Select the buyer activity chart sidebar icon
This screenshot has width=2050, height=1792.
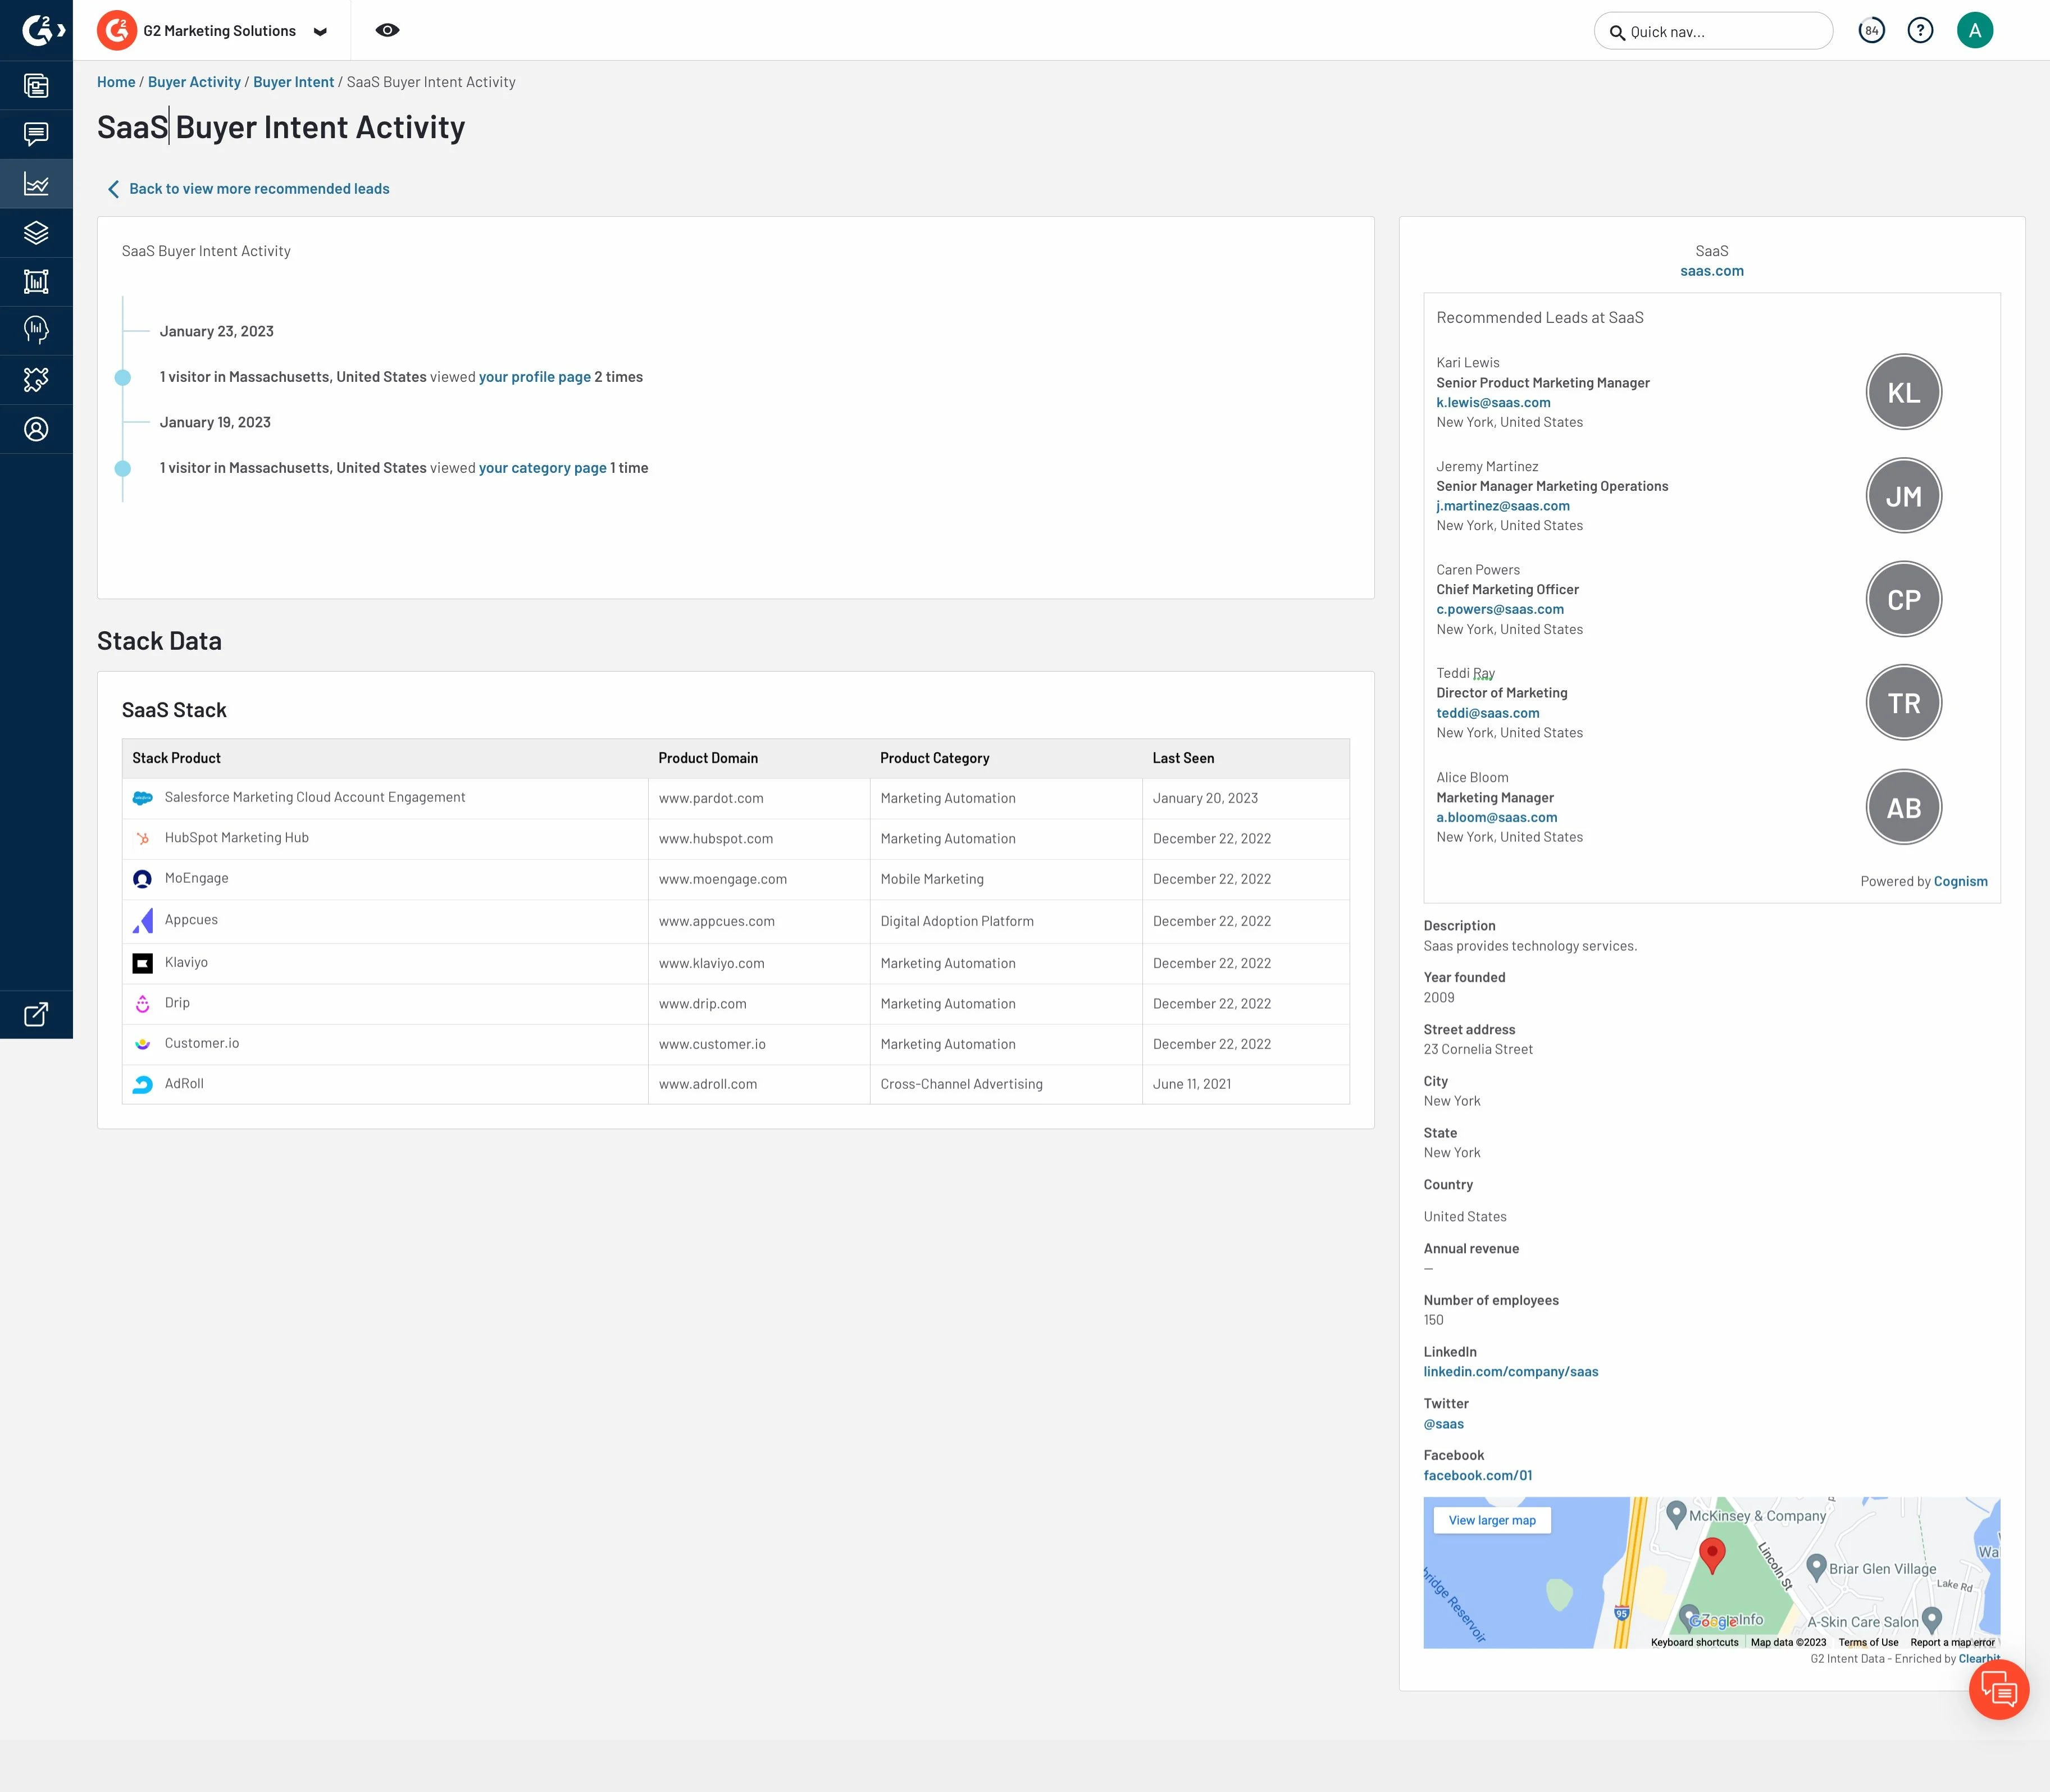[x=36, y=184]
